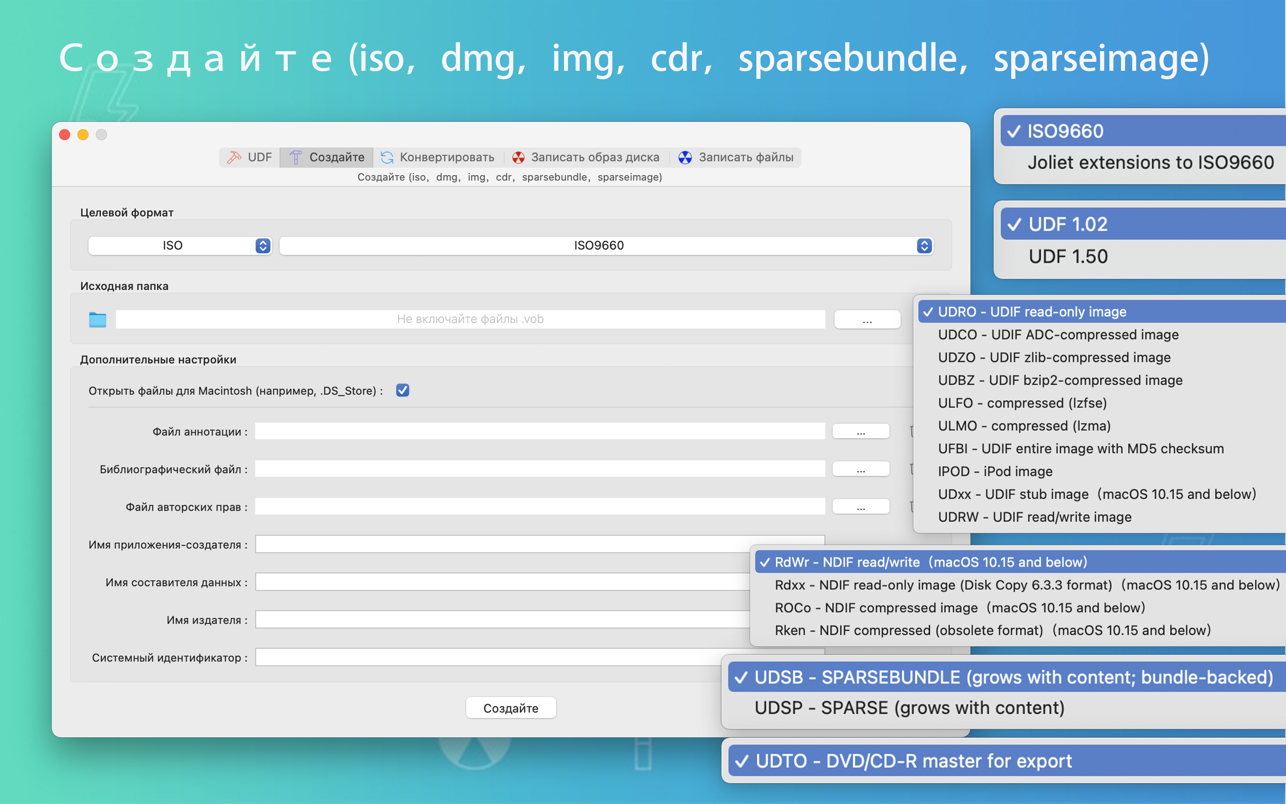Click the Библиографический файл input field

540,469
